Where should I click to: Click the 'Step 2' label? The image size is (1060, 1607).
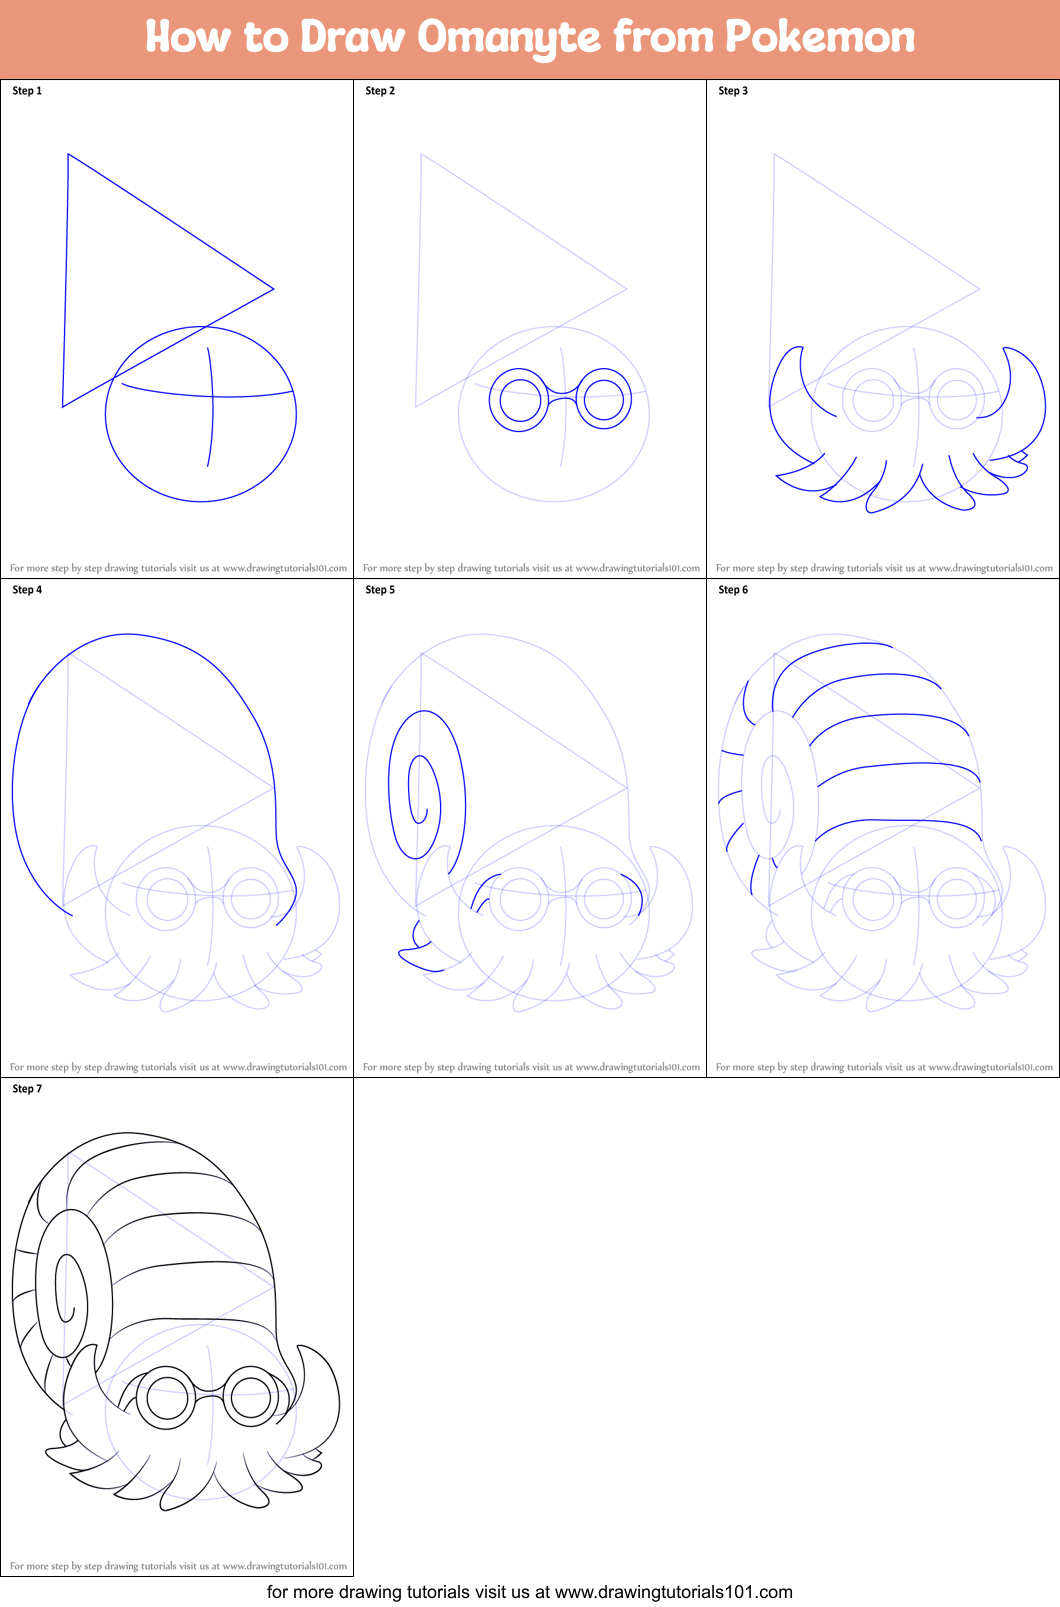[x=380, y=91]
